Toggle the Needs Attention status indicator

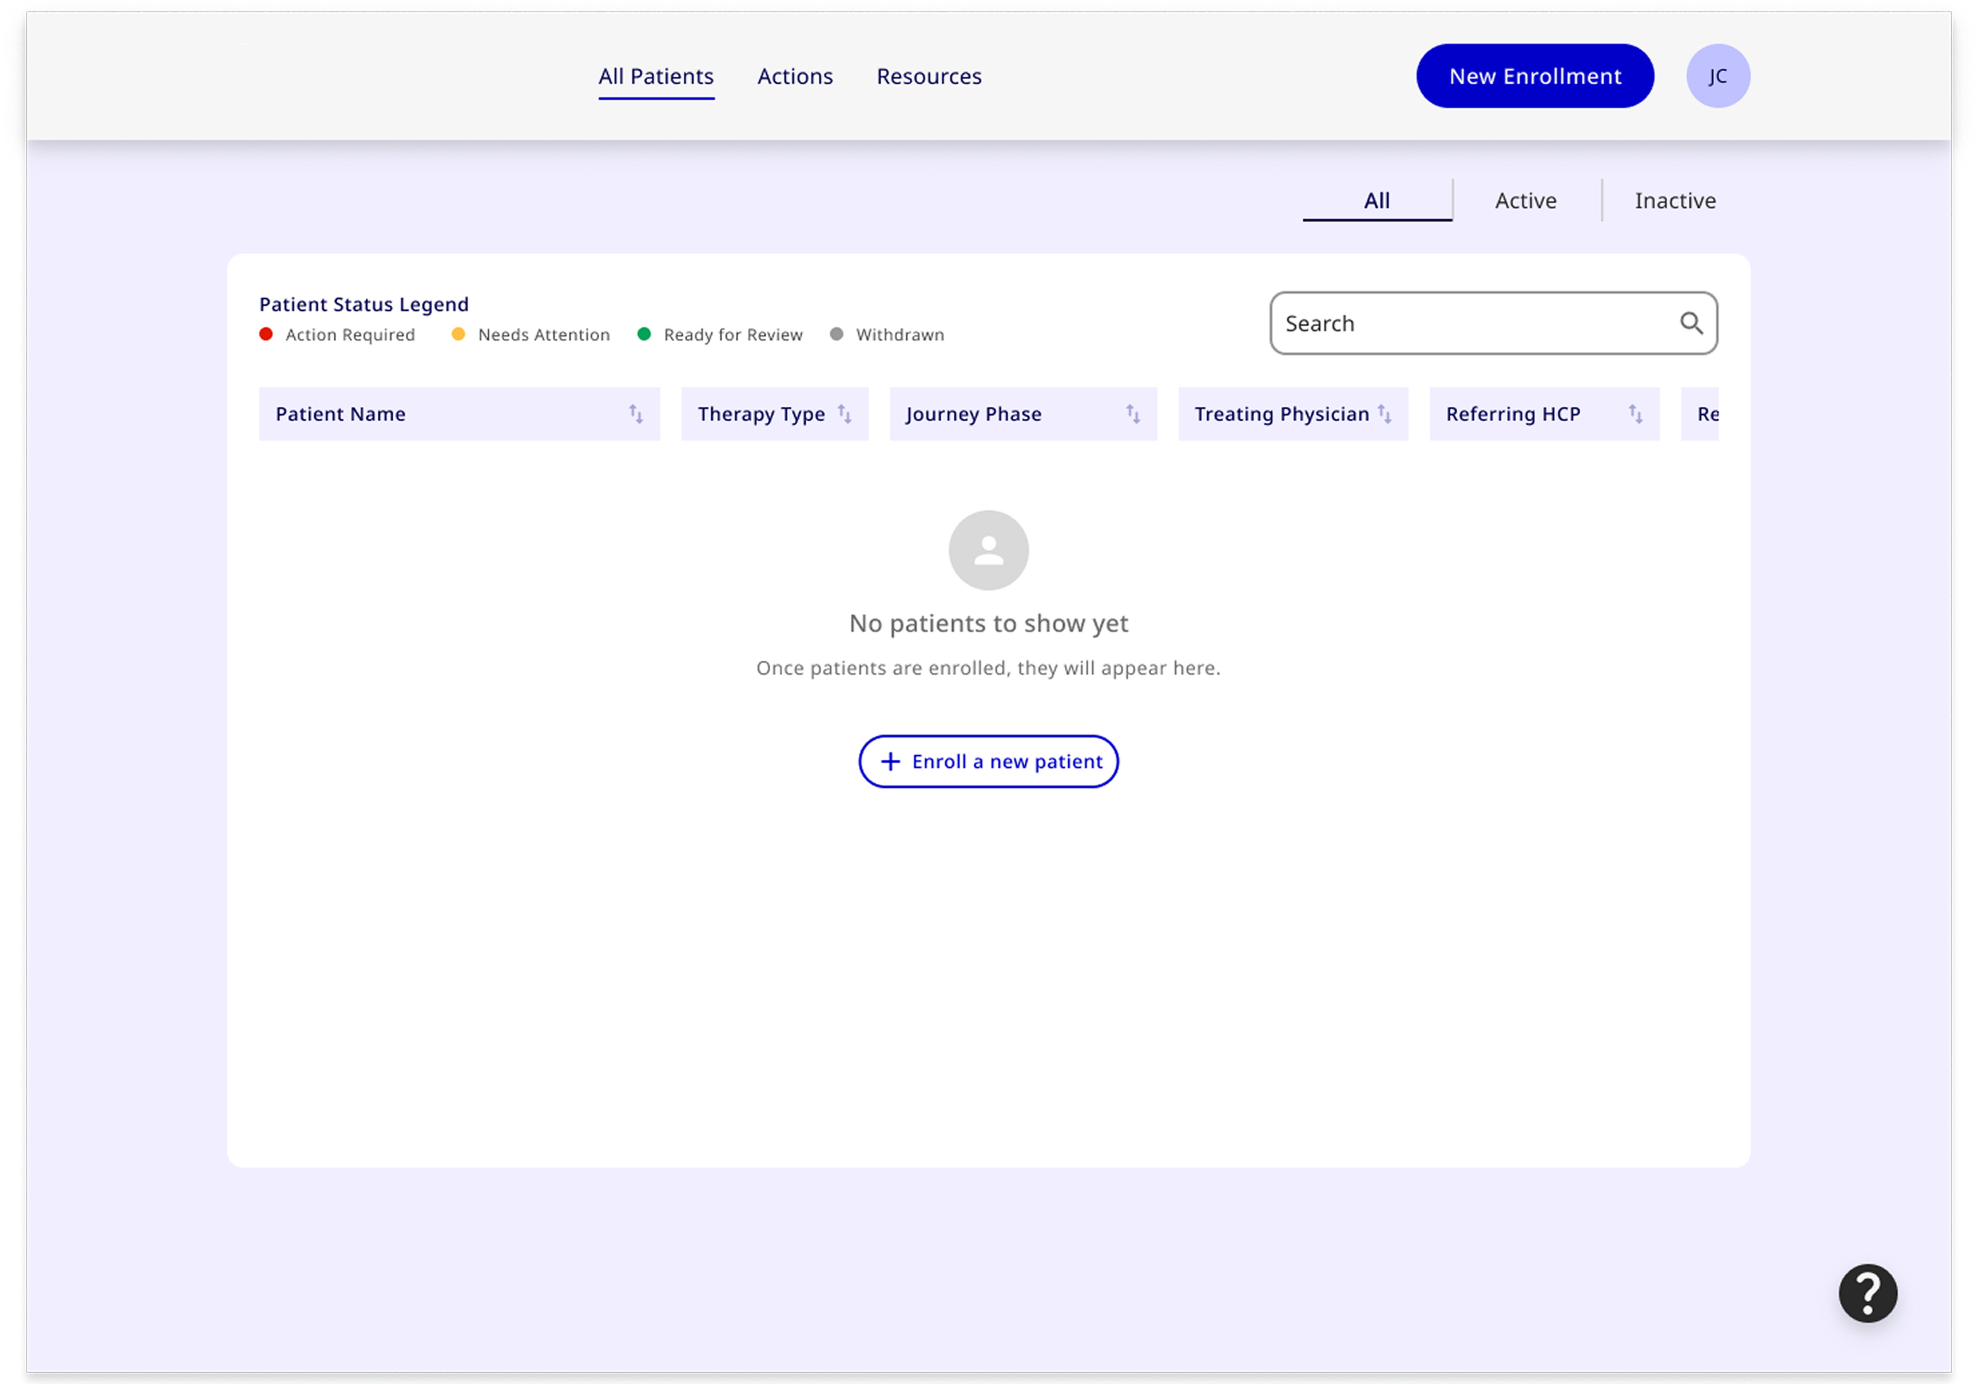click(x=458, y=334)
